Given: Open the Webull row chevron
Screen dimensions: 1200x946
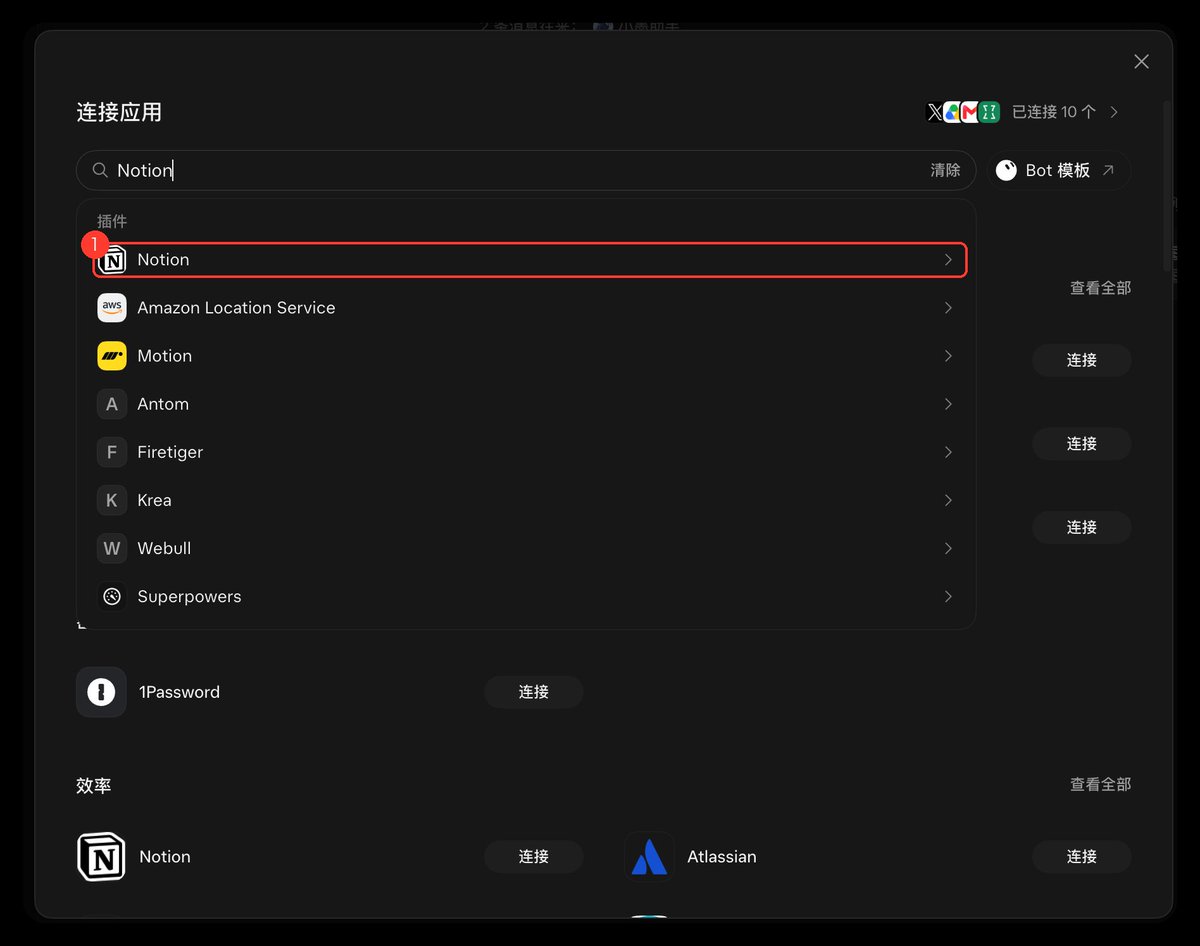Looking at the screenshot, I should (948, 548).
